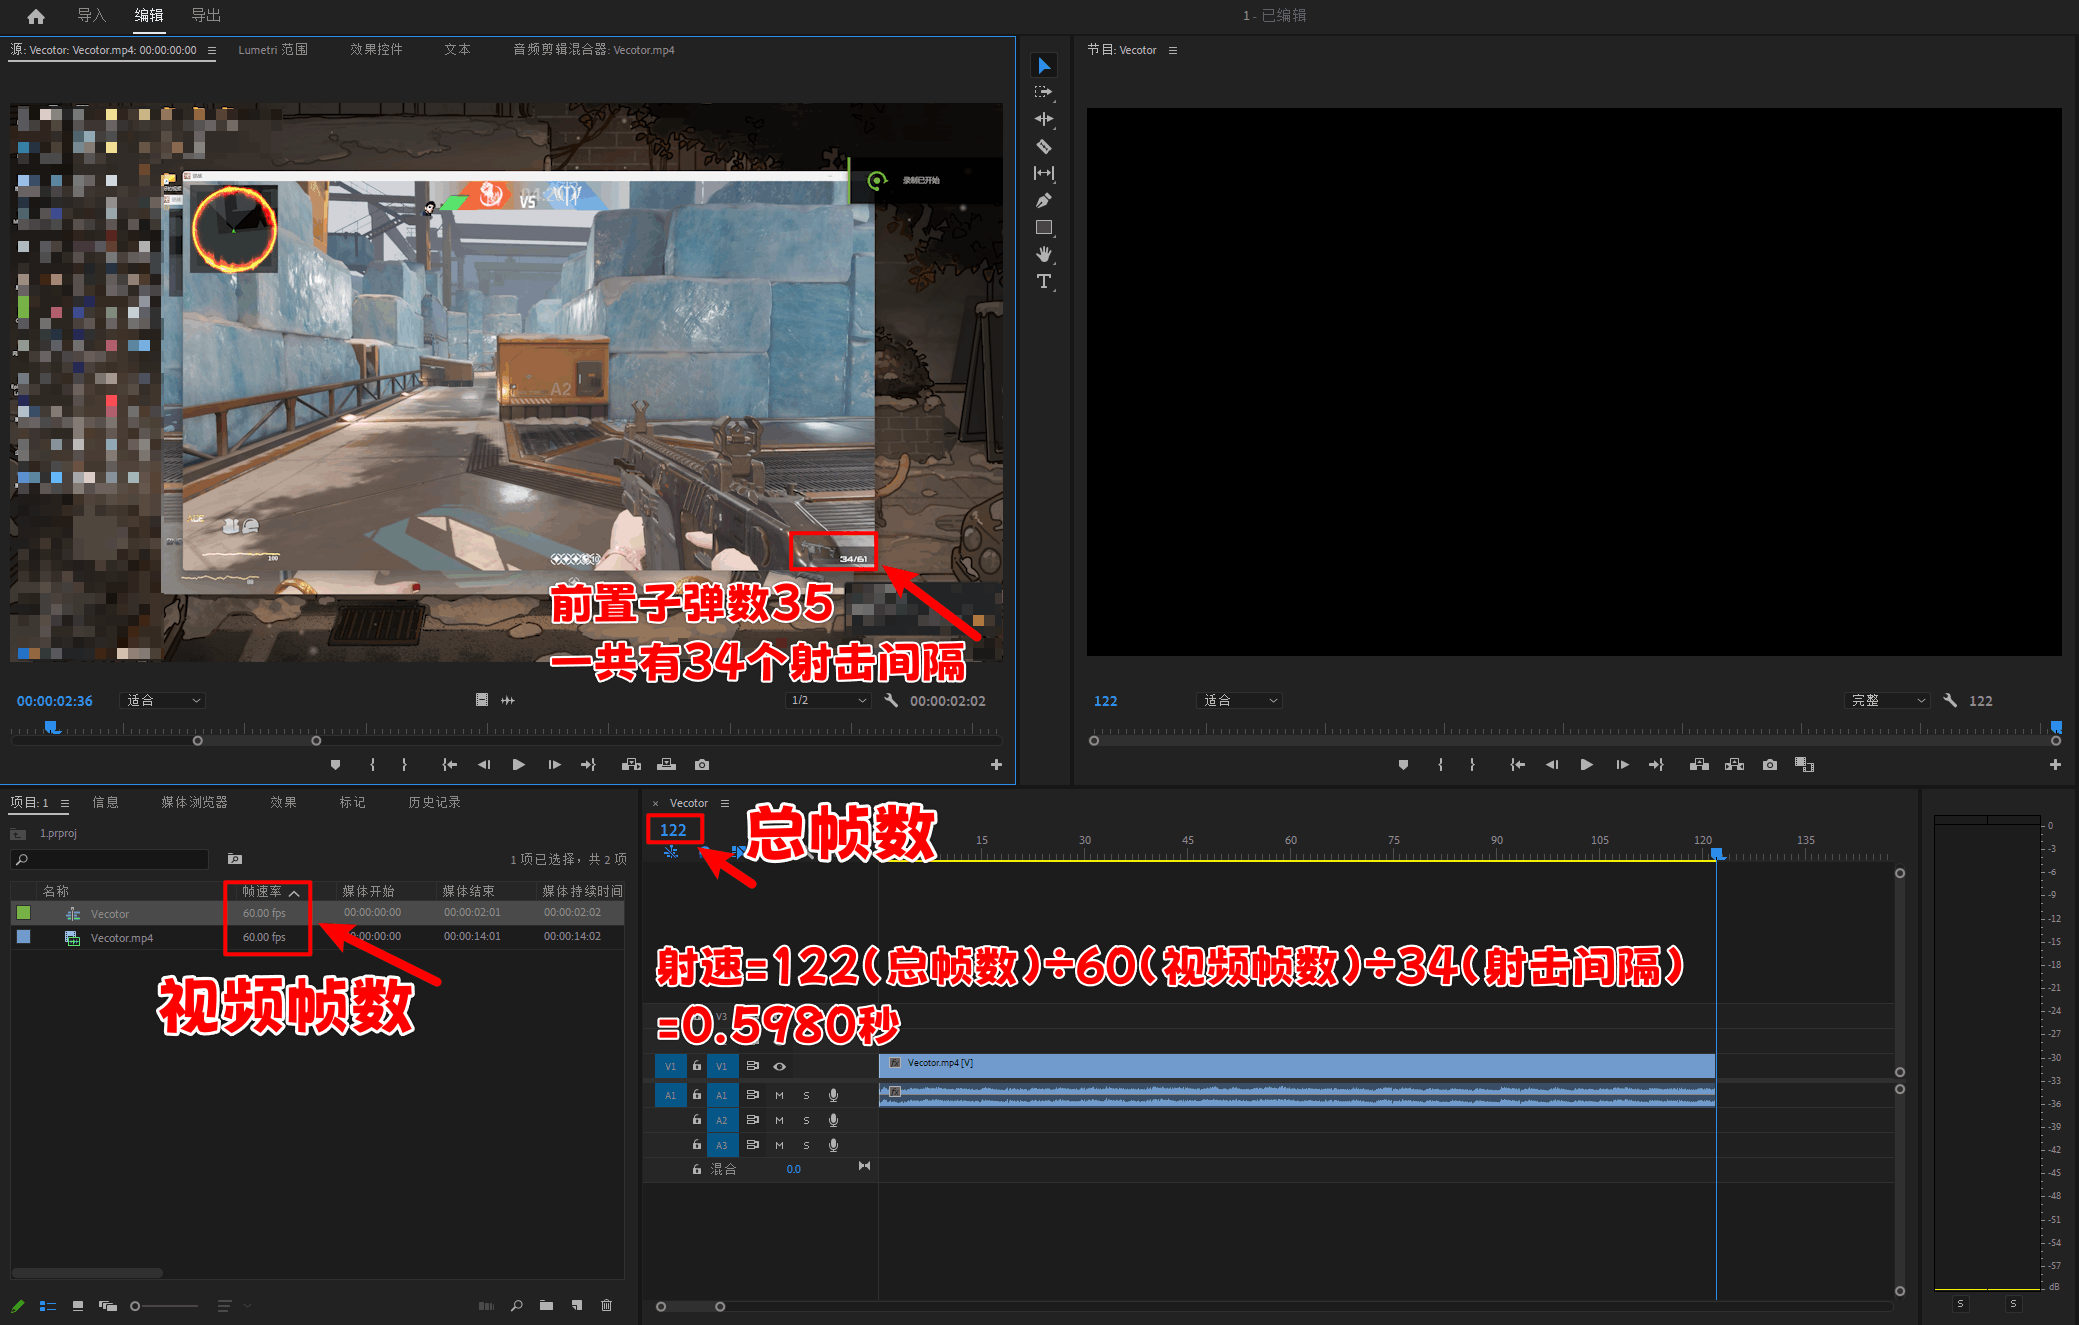Select the Pen tool

click(x=1044, y=200)
